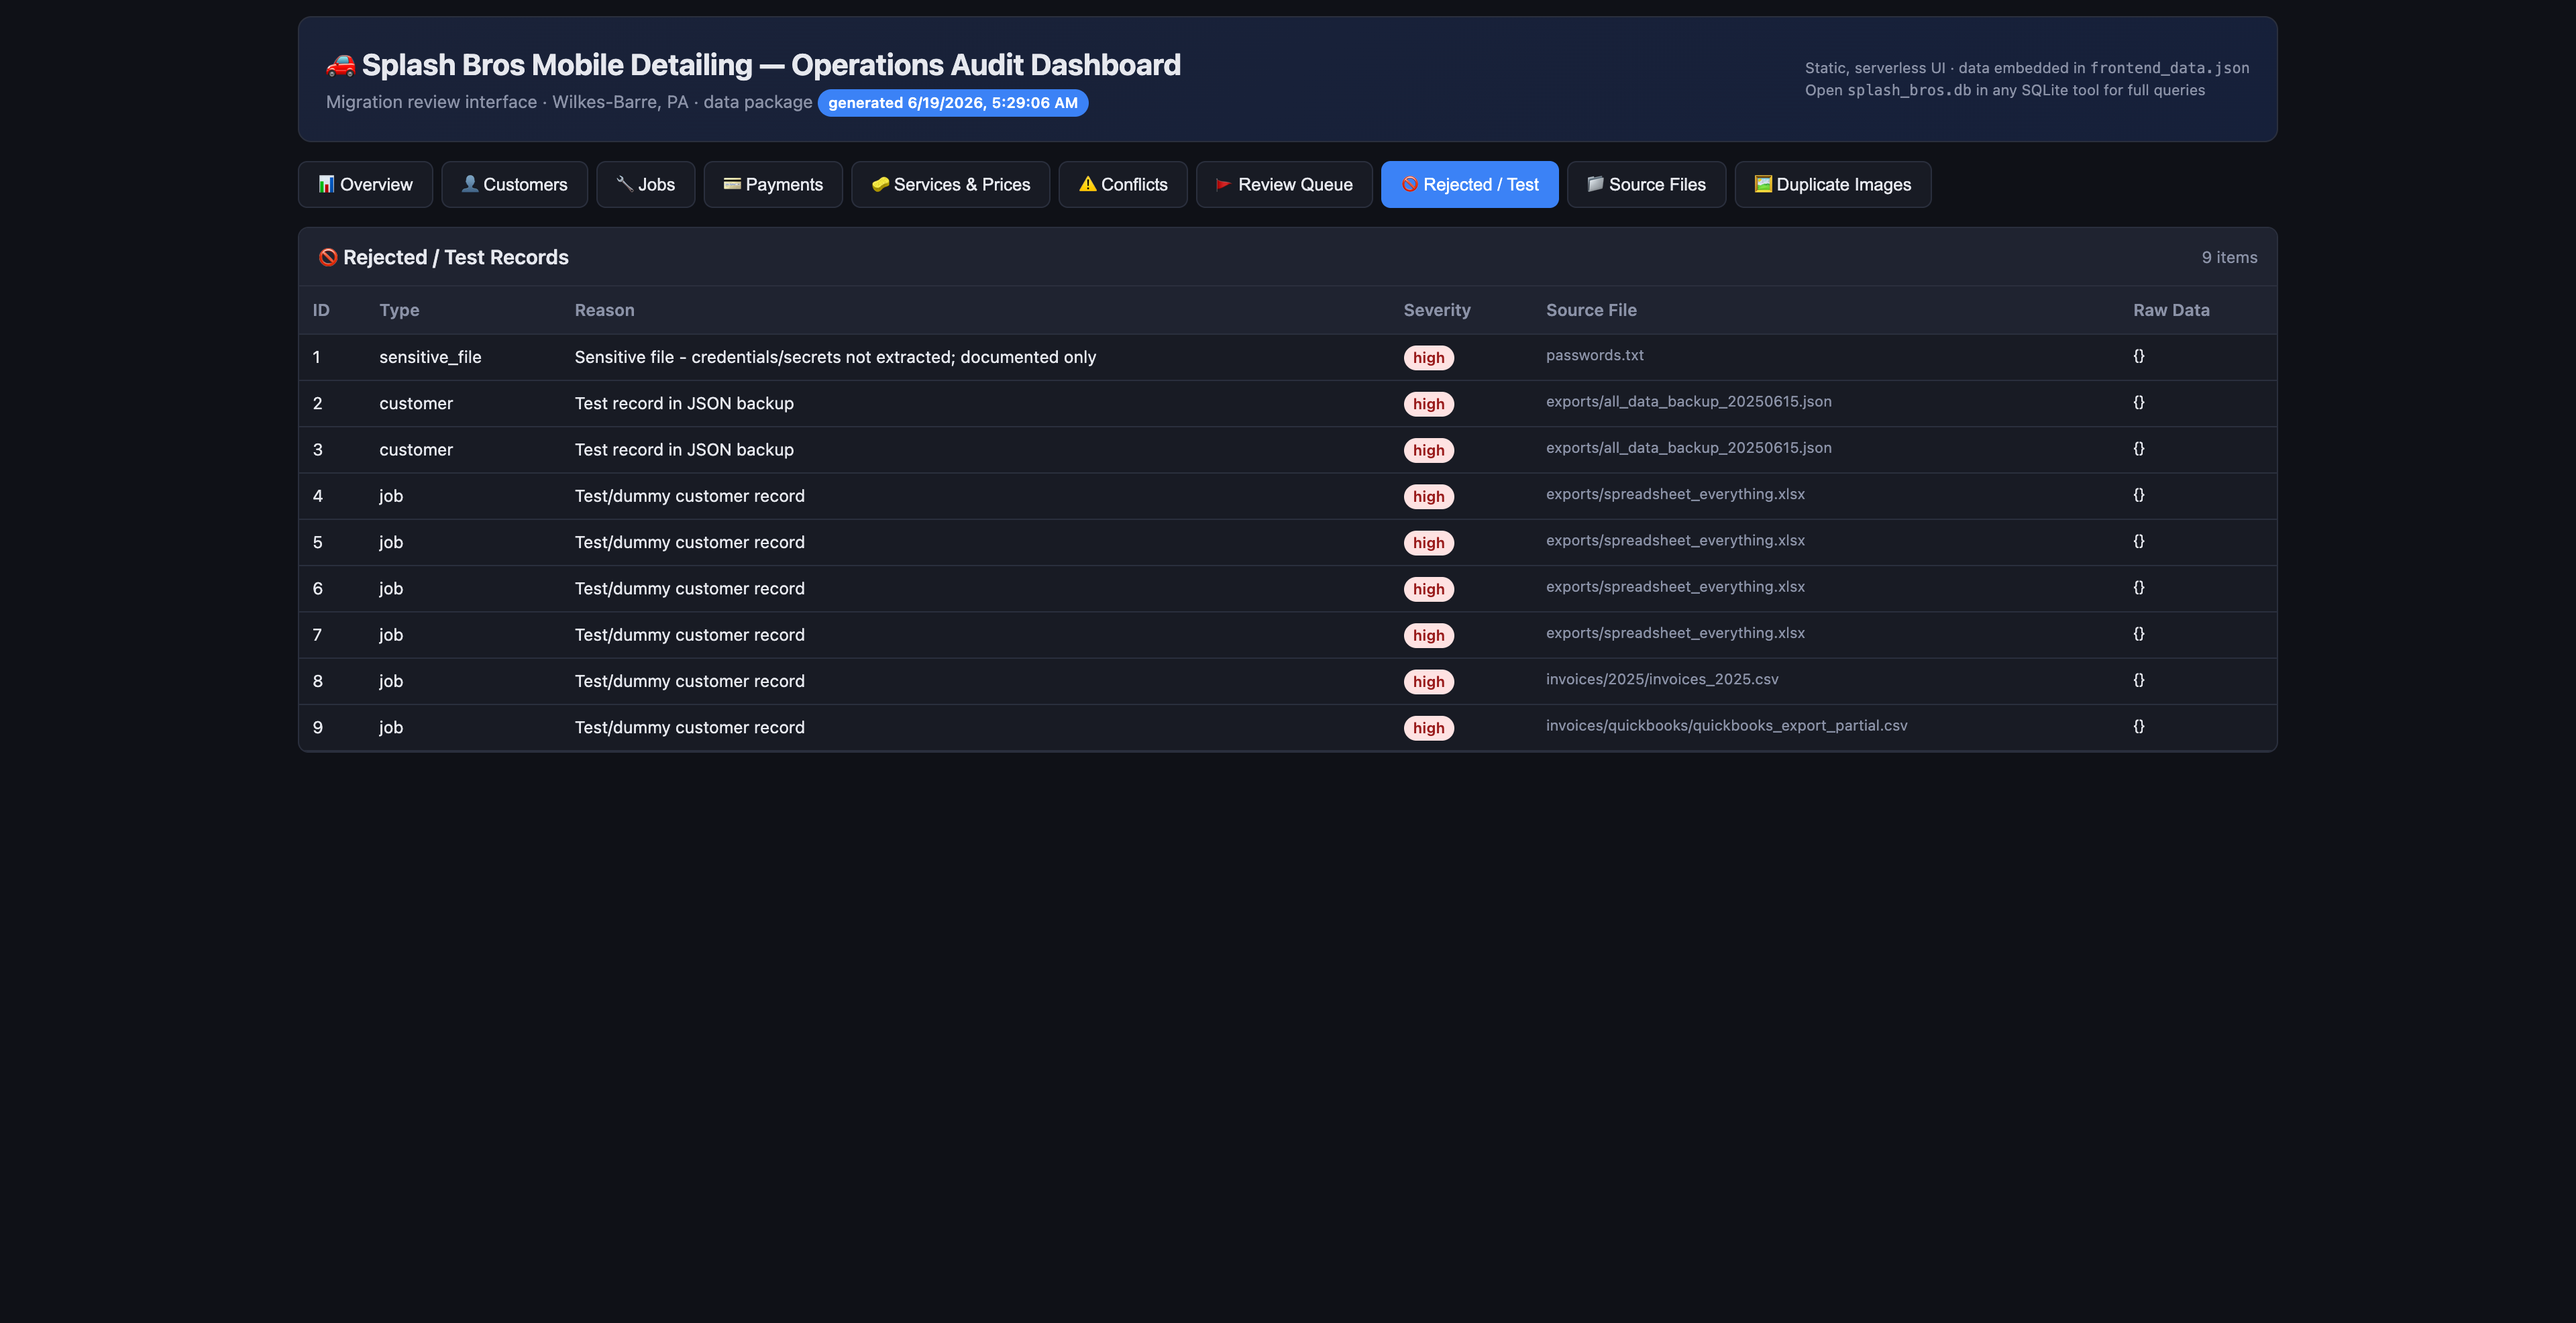Click the frontend_data.json filename in the header
This screenshot has width=2576, height=1323.
(2169, 68)
